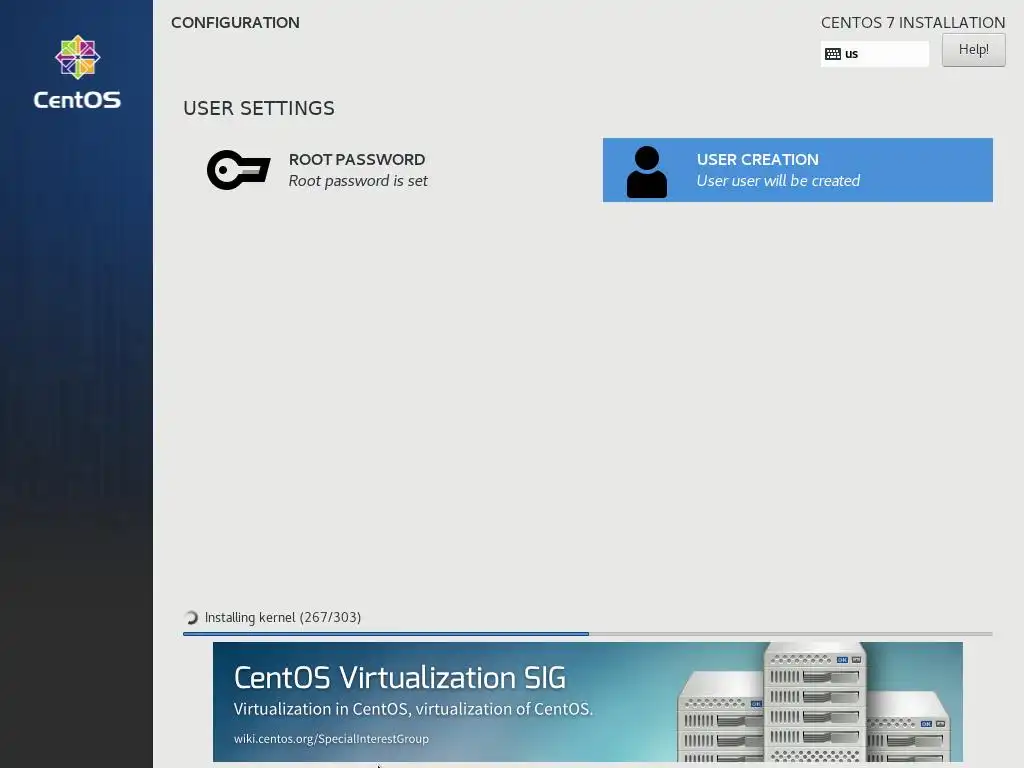Click the CentOS Virtualization SIG banner

tap(588, 701)
